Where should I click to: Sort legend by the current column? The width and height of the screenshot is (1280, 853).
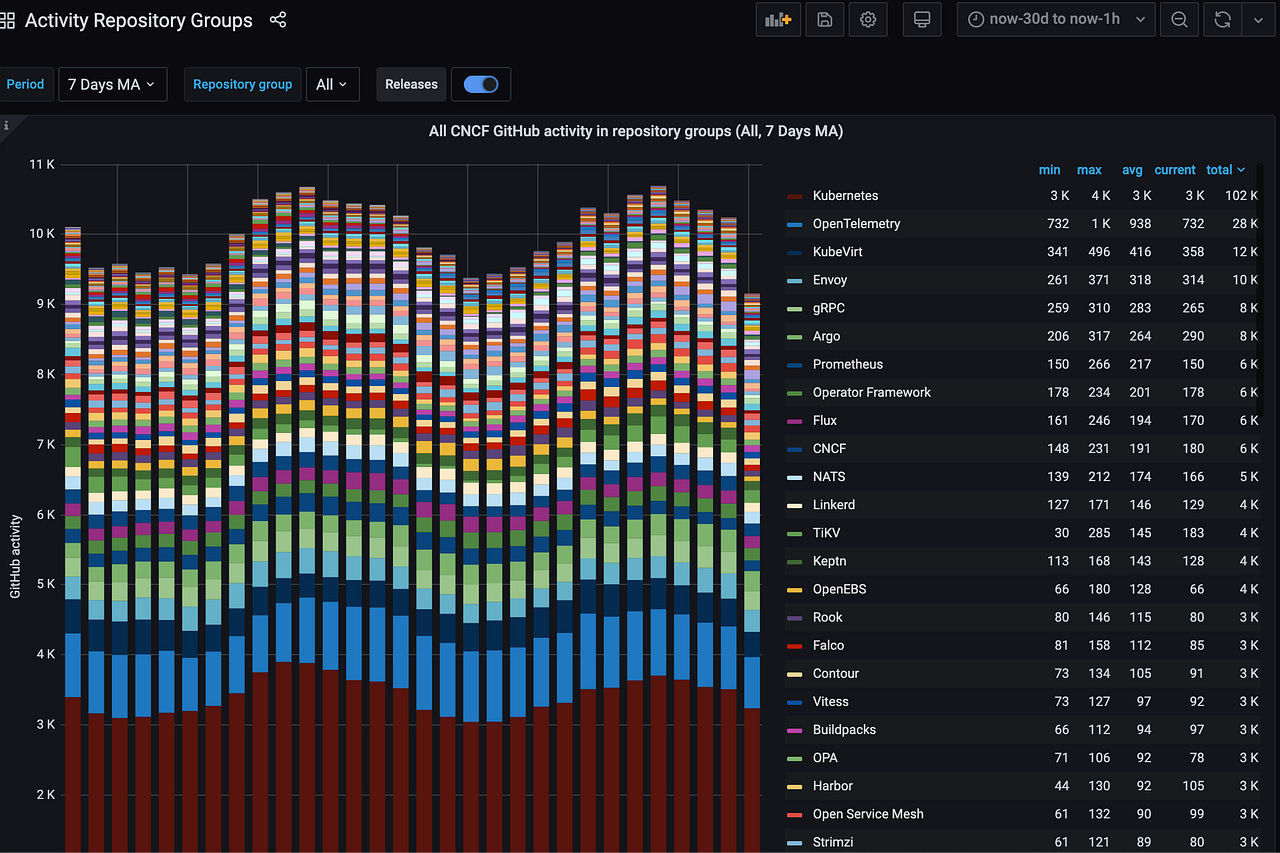point(1175,170)
